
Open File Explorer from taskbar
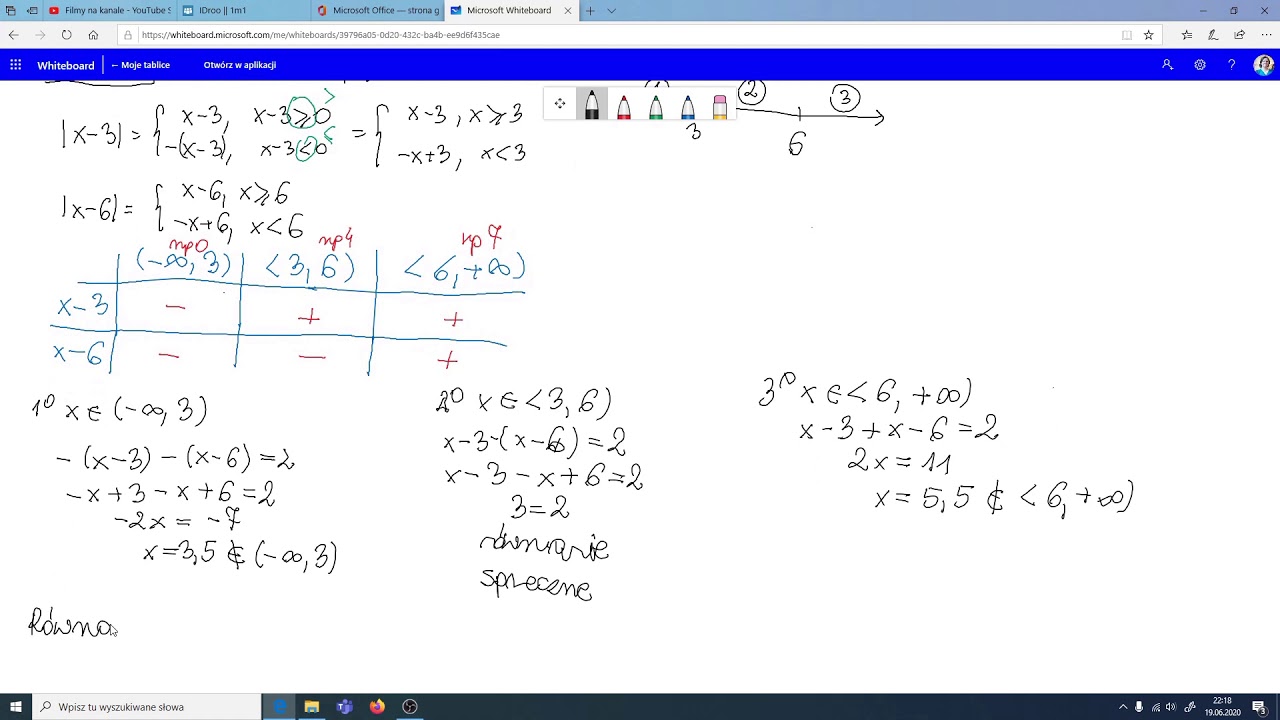[312, 707]
